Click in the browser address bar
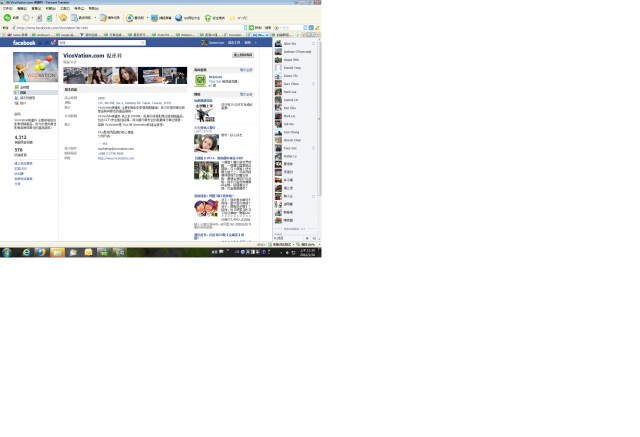The height and width of the screenshot is (437, 640). pos(129,27)
